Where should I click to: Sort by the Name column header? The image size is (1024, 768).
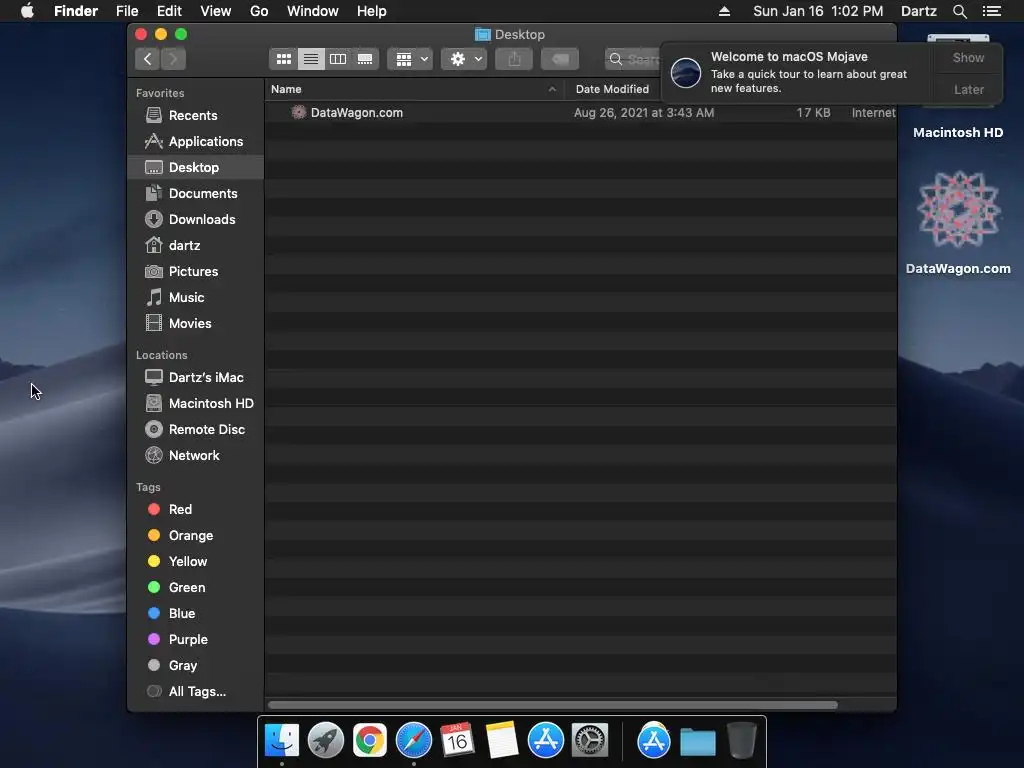pos(415,89)
